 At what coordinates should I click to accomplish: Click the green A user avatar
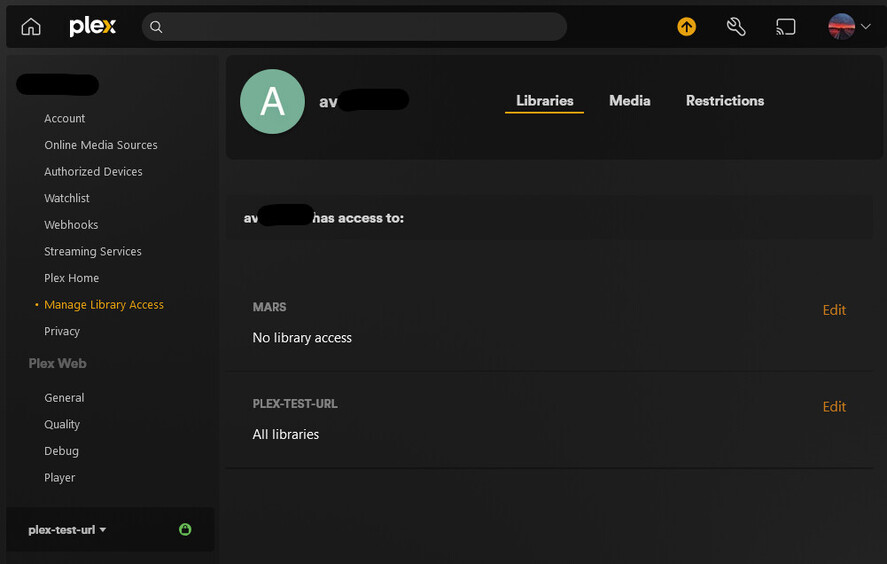[x=272, y=102]
